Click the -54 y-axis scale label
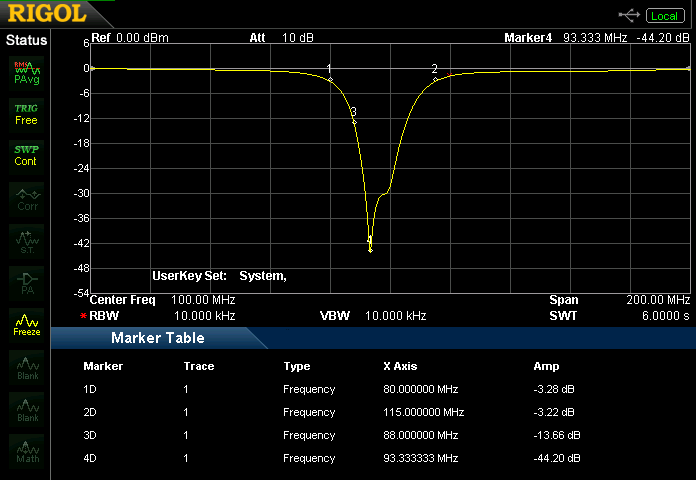Image resolution: width=696 pixels, height=480 pixels. pos(82,293)
